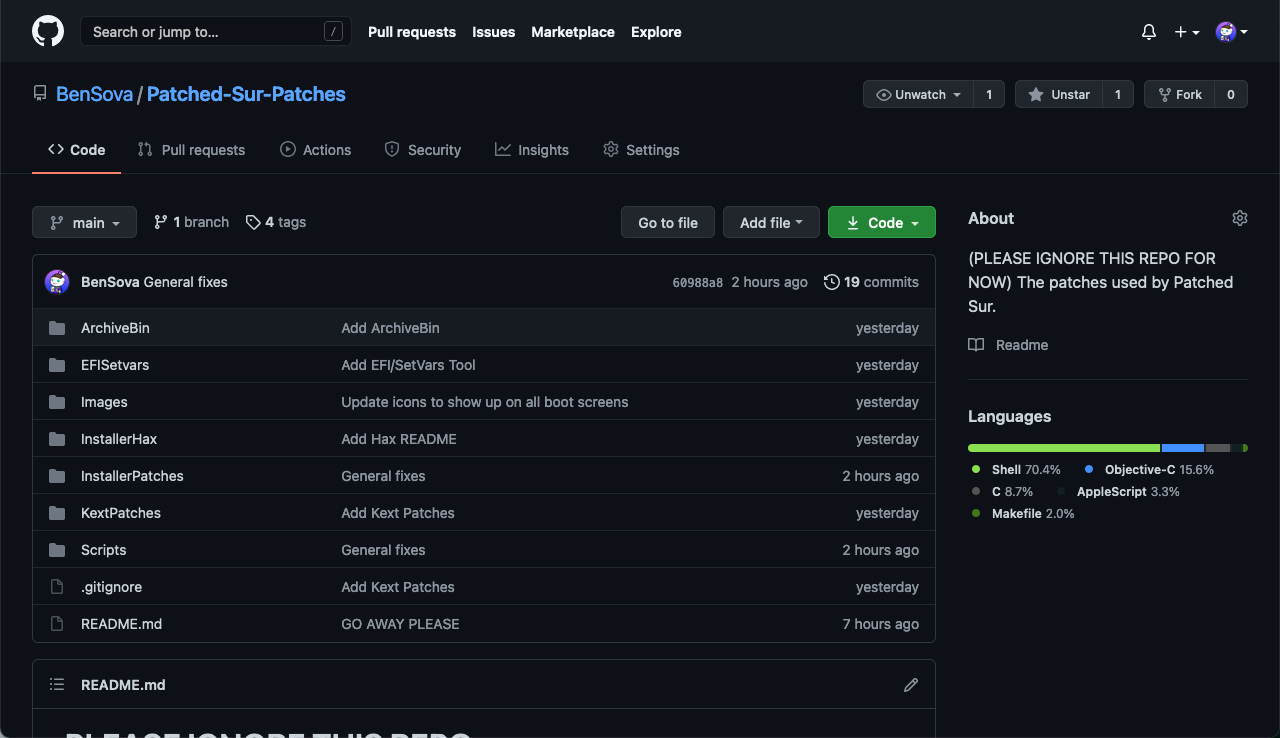Click the GitHub logo home icon
The image size is (1280, 738).
48,31
